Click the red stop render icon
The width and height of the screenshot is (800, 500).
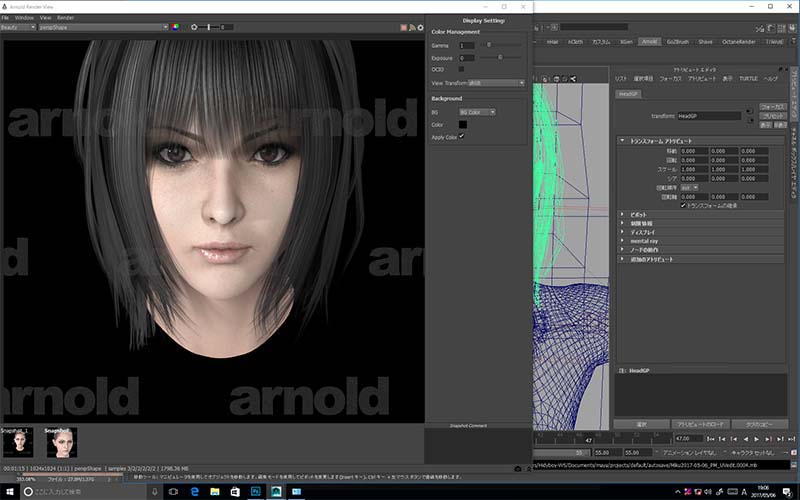(404, 28)
